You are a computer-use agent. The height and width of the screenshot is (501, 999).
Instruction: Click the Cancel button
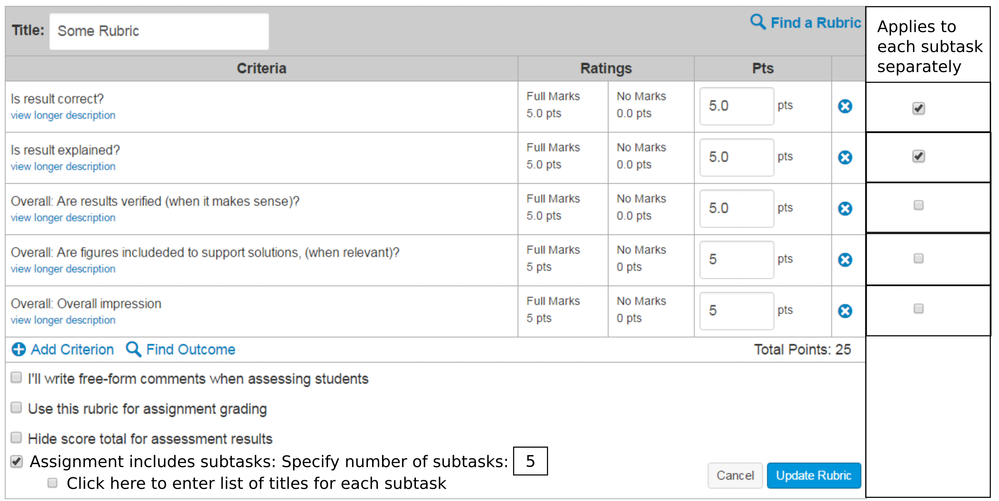[x=734, y=476]
